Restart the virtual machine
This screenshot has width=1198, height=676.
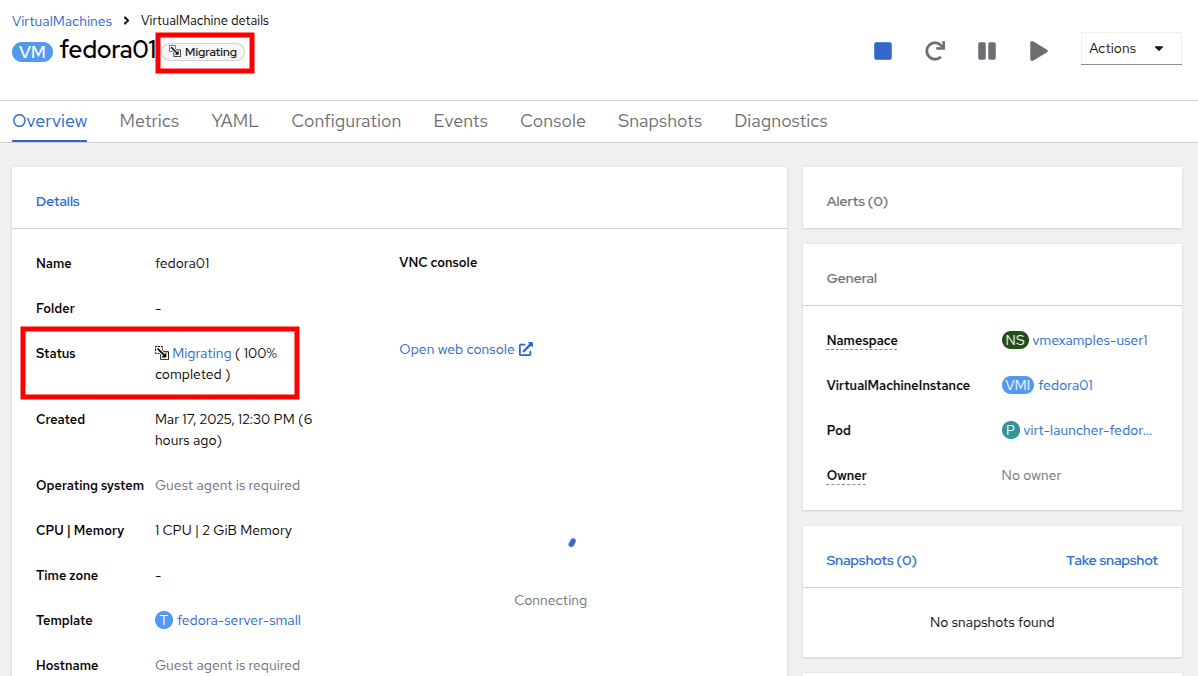coord(934,49)
